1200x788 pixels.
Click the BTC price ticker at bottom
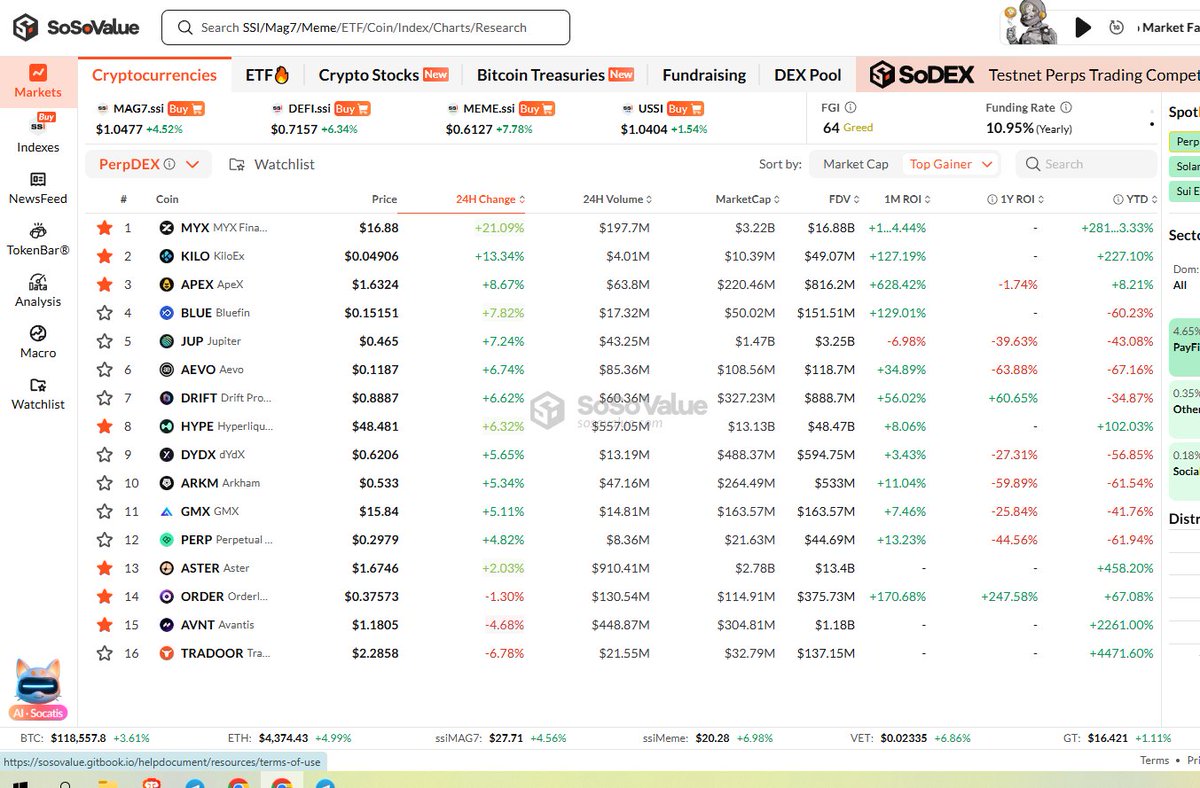tap(85, 738)
